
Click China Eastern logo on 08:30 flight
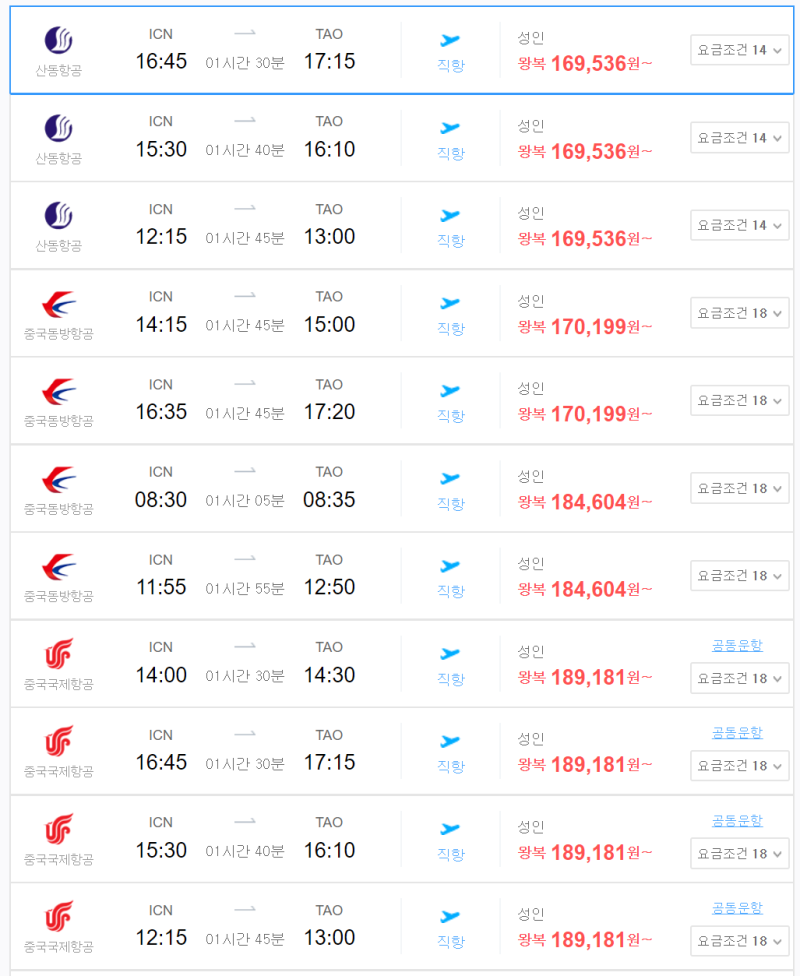[x=59, y=480]
